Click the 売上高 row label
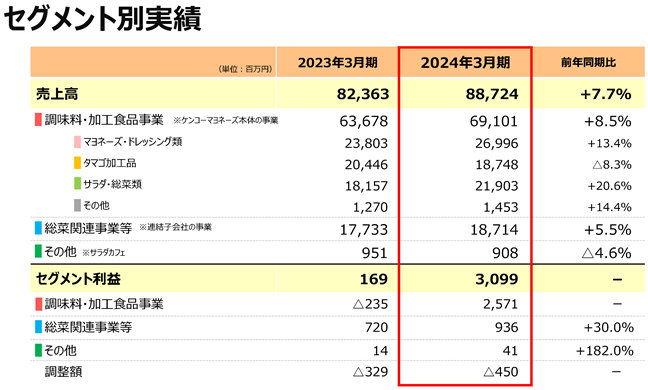The width and height of the screenshot is (648, 390). (x=57, y=94)
